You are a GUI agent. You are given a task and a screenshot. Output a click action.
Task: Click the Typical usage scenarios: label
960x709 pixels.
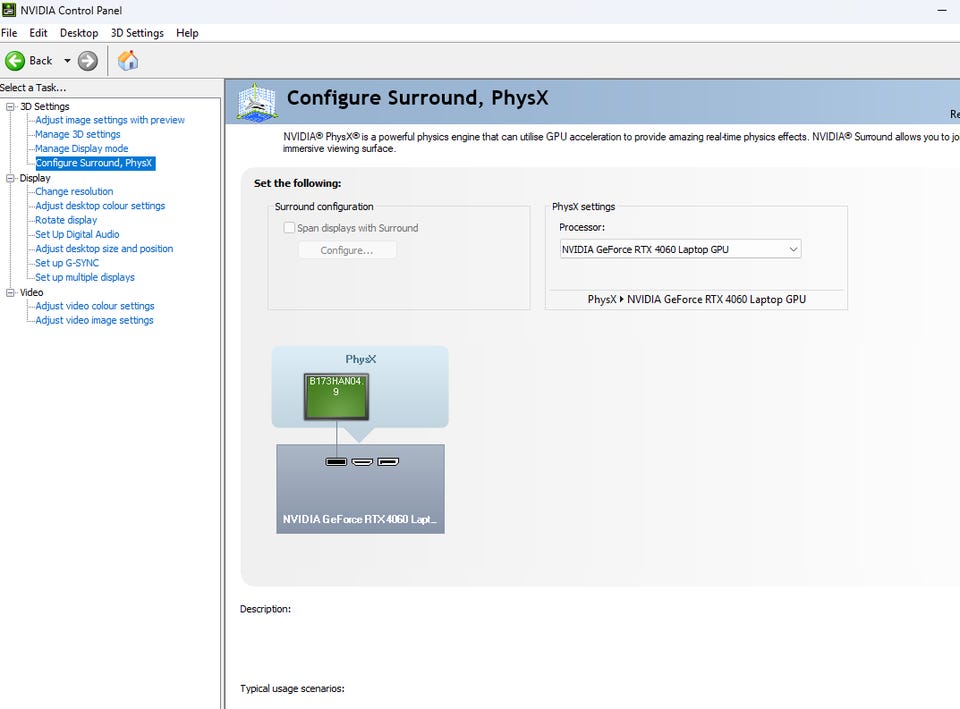click(292, 689)
